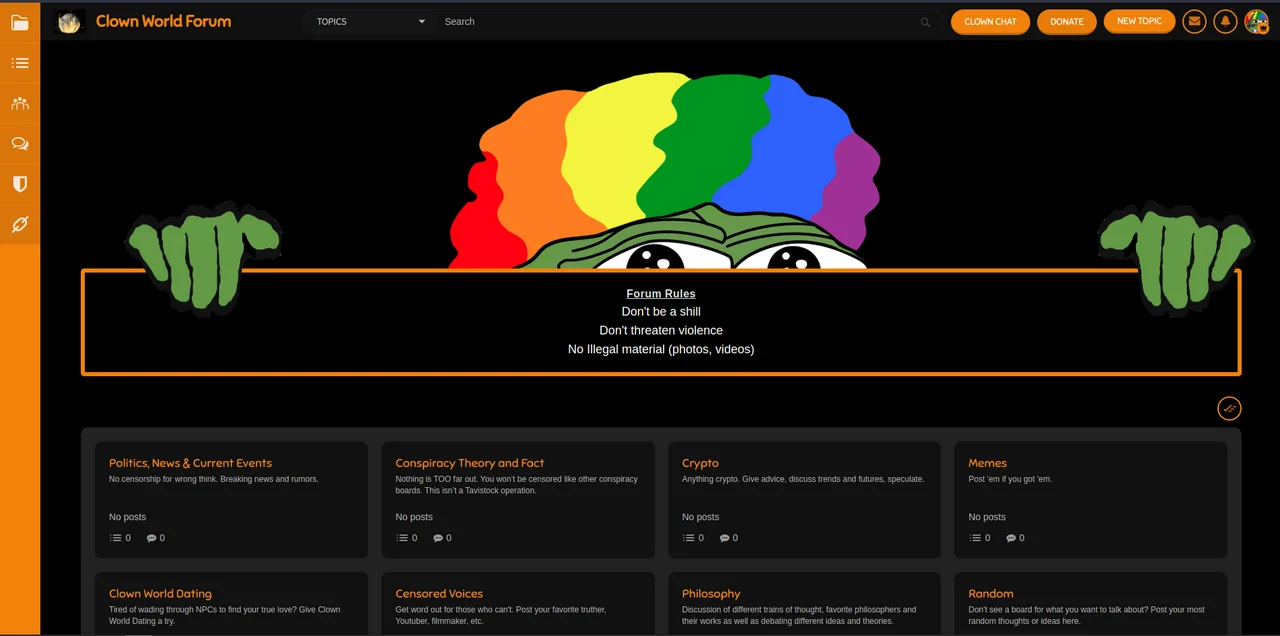The width and height of the screenshot is (1280, 636).
Task: Click the Clown Chat button
Action: (x=990, y=21)
